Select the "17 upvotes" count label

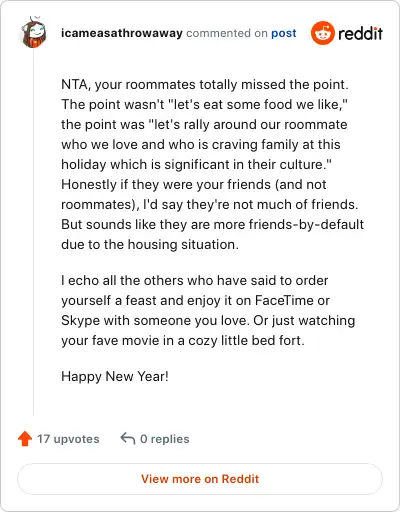tap(68, 439)
